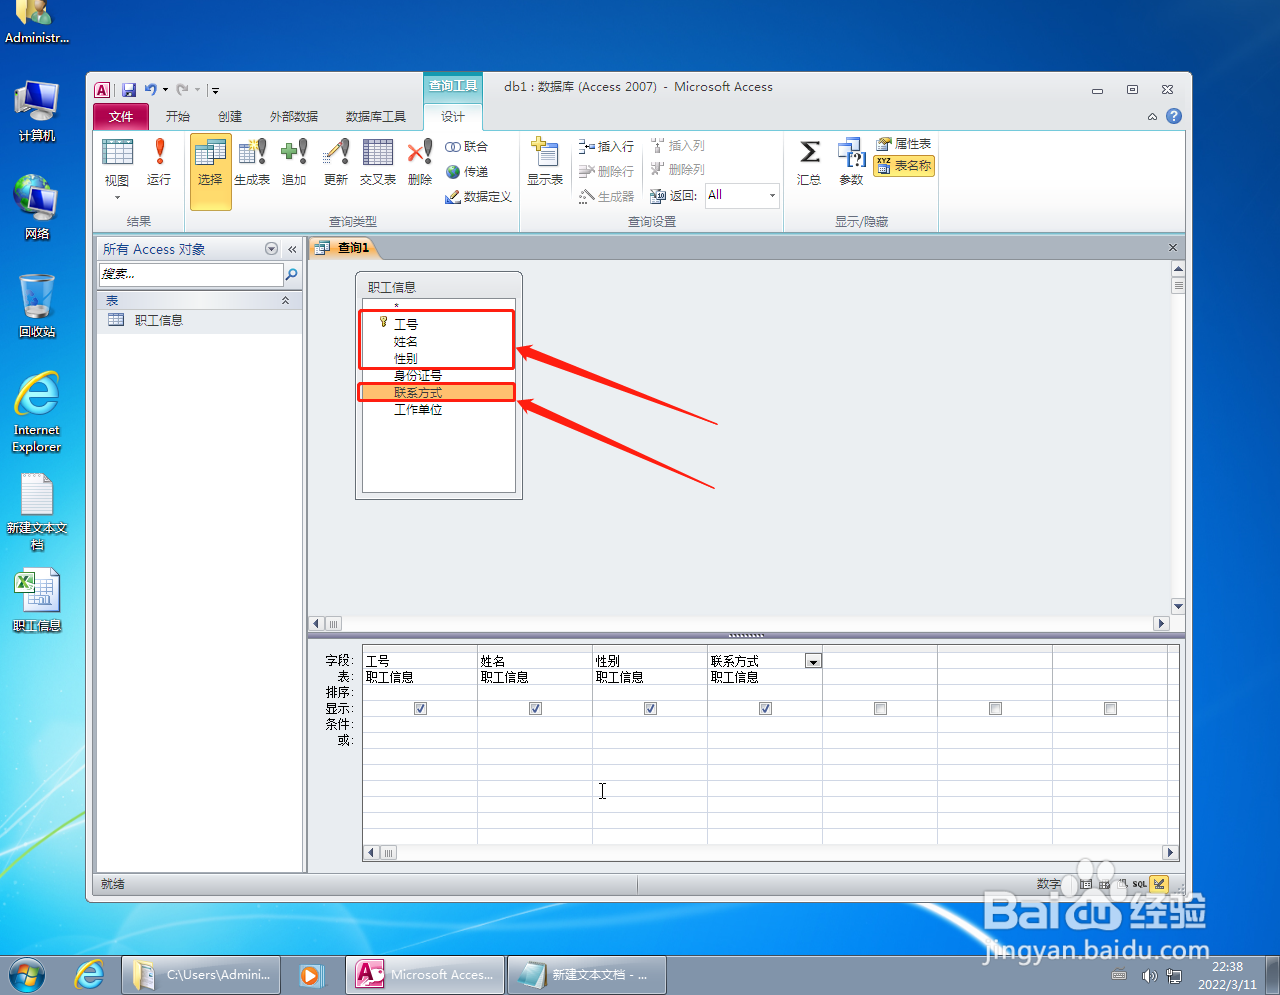Viewport: 1280px width, 995px height.
Task: Uncheck Show box for 性别 column
Action: click(650, 708)
